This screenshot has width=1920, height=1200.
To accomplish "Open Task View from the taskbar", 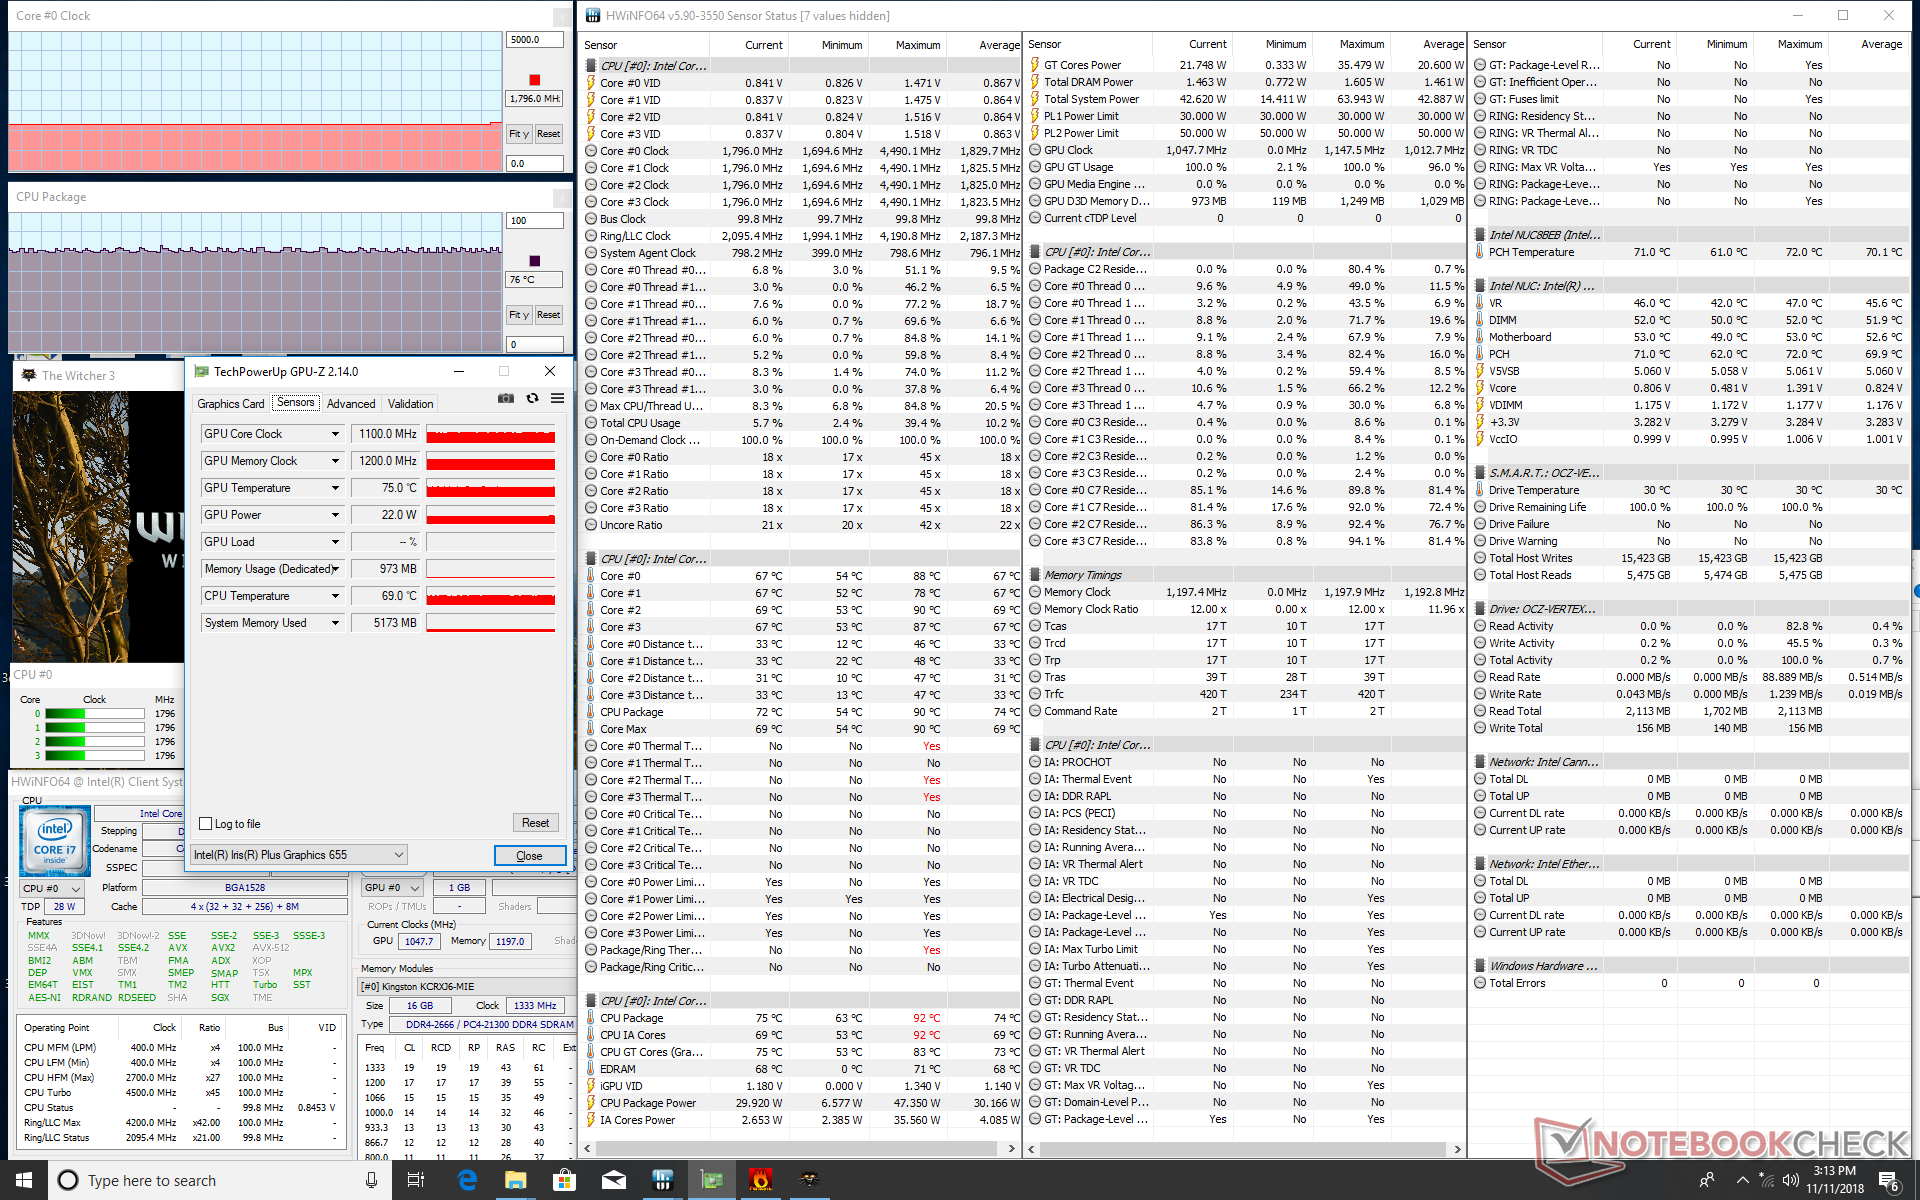I will [x=416, y=1180].
